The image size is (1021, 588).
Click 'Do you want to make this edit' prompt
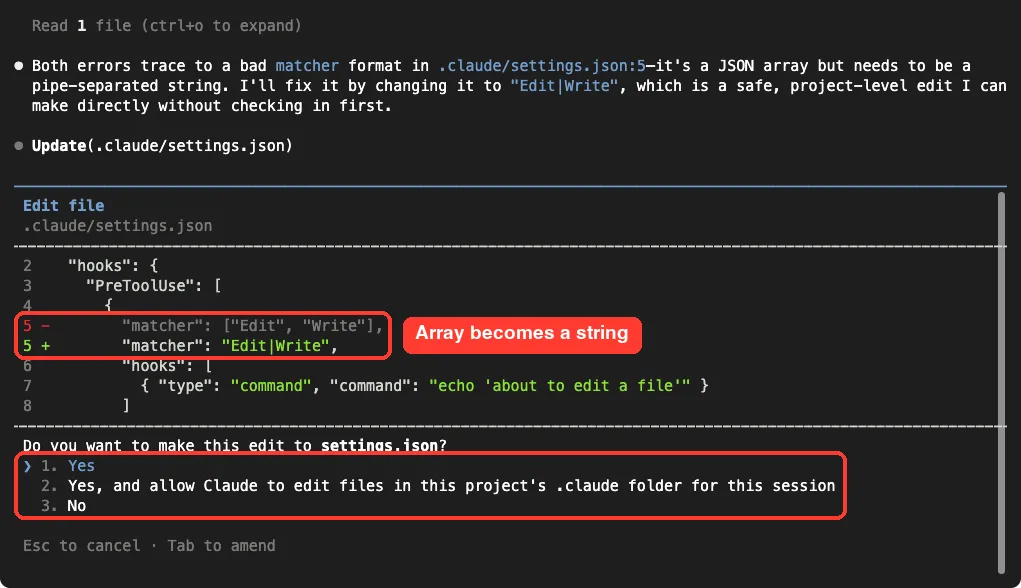point(234,445)
